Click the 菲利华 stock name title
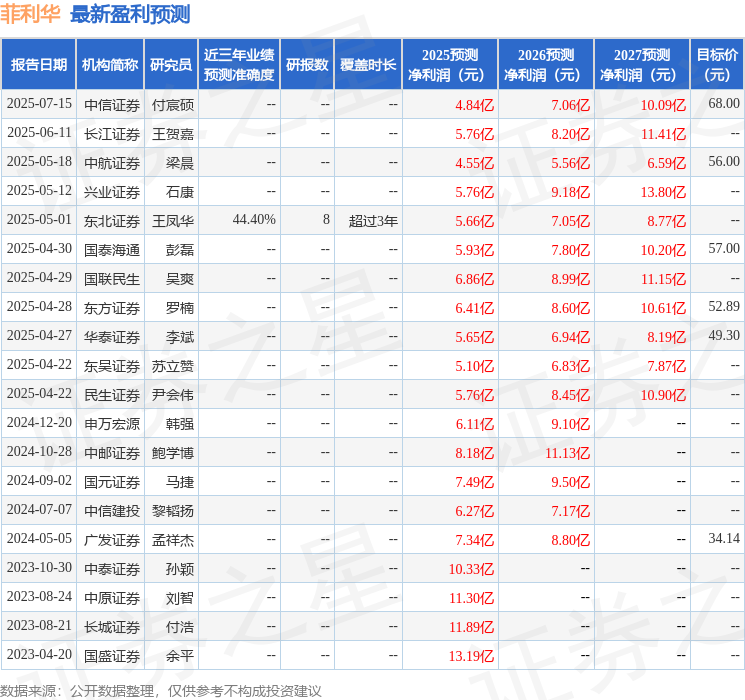The height and width of the screenshot is (700, 745). [x=30, y=14]
